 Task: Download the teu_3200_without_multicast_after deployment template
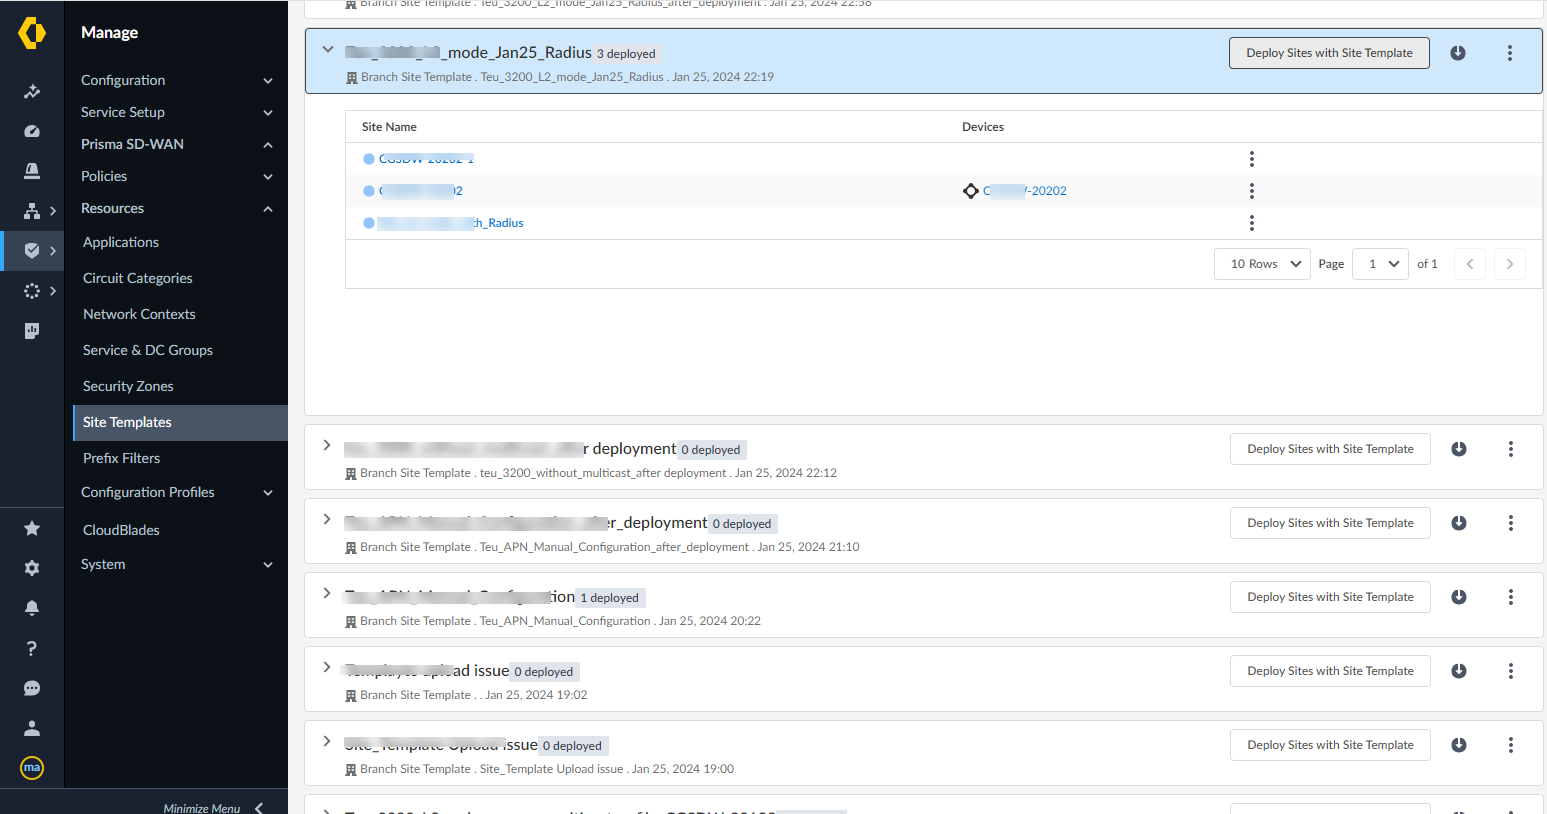pos(1459,449)
